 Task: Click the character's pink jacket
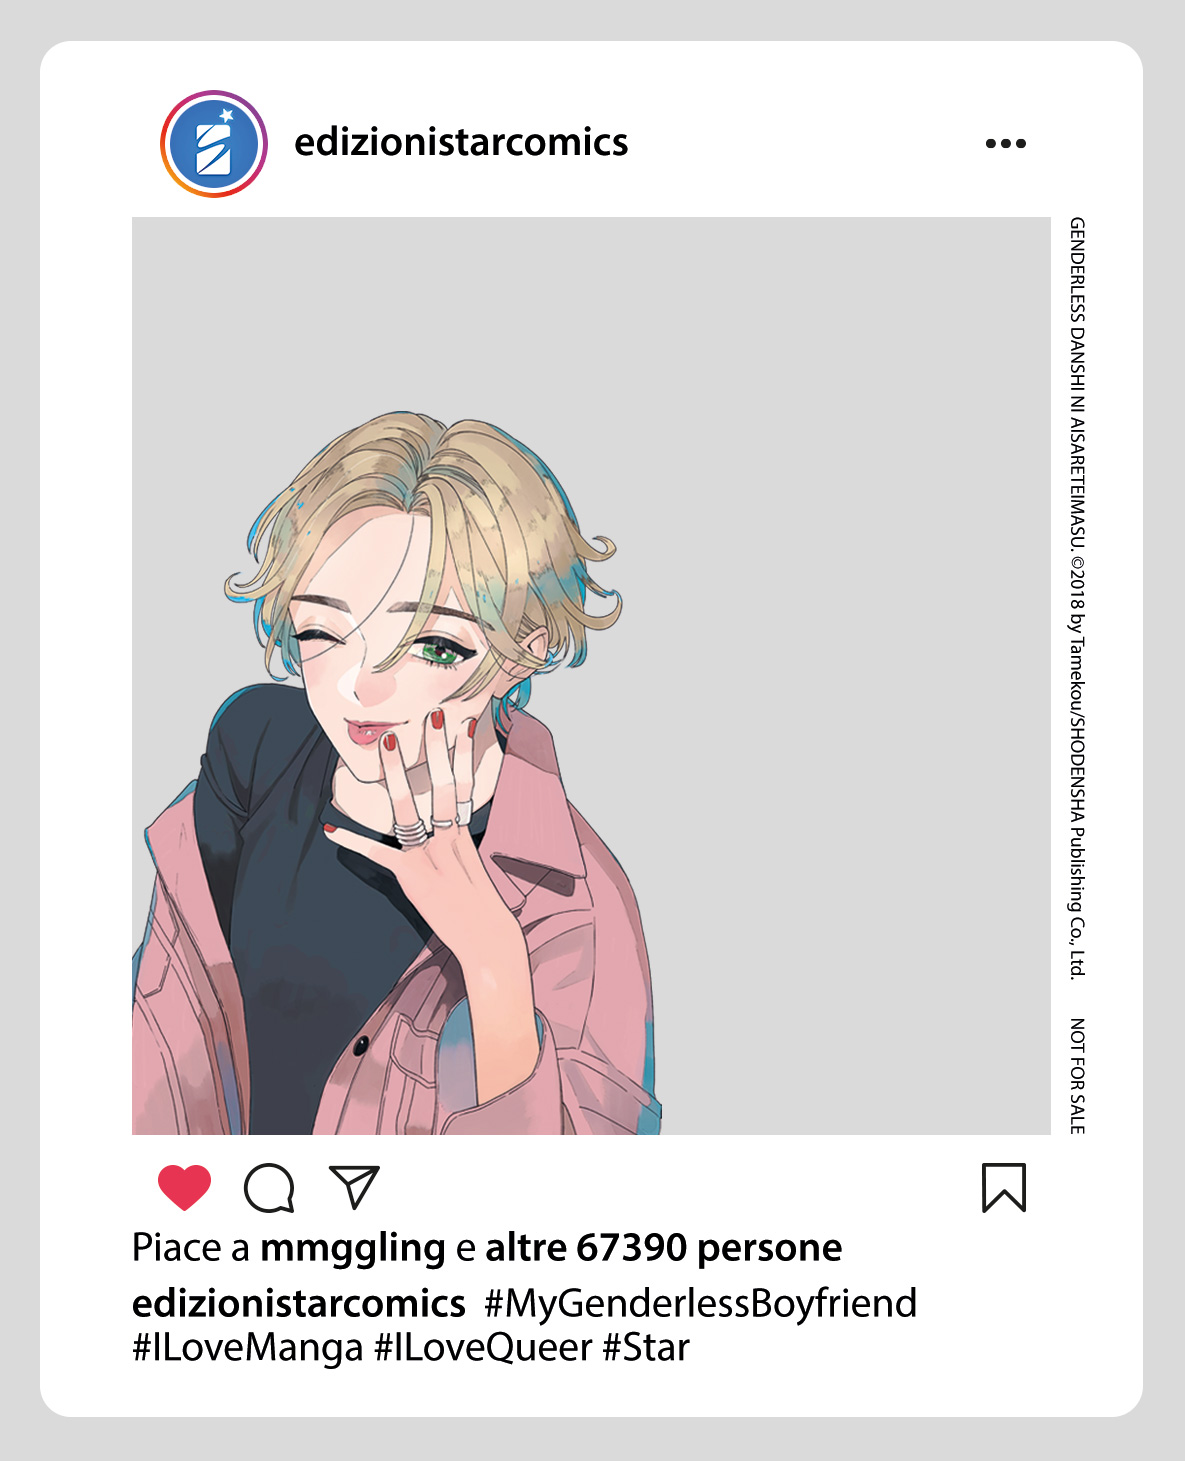560,950
